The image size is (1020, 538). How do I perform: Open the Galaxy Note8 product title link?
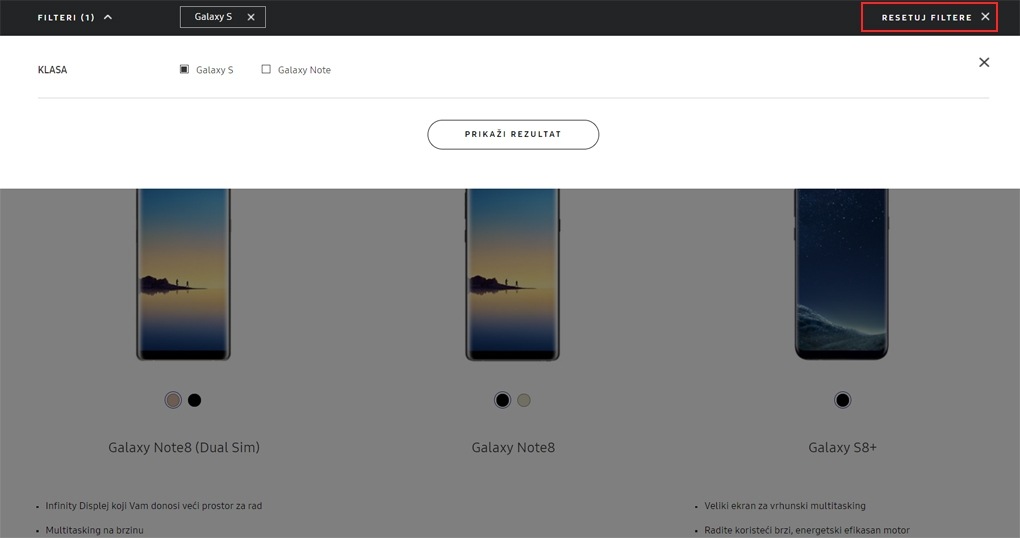click(513, 448)
